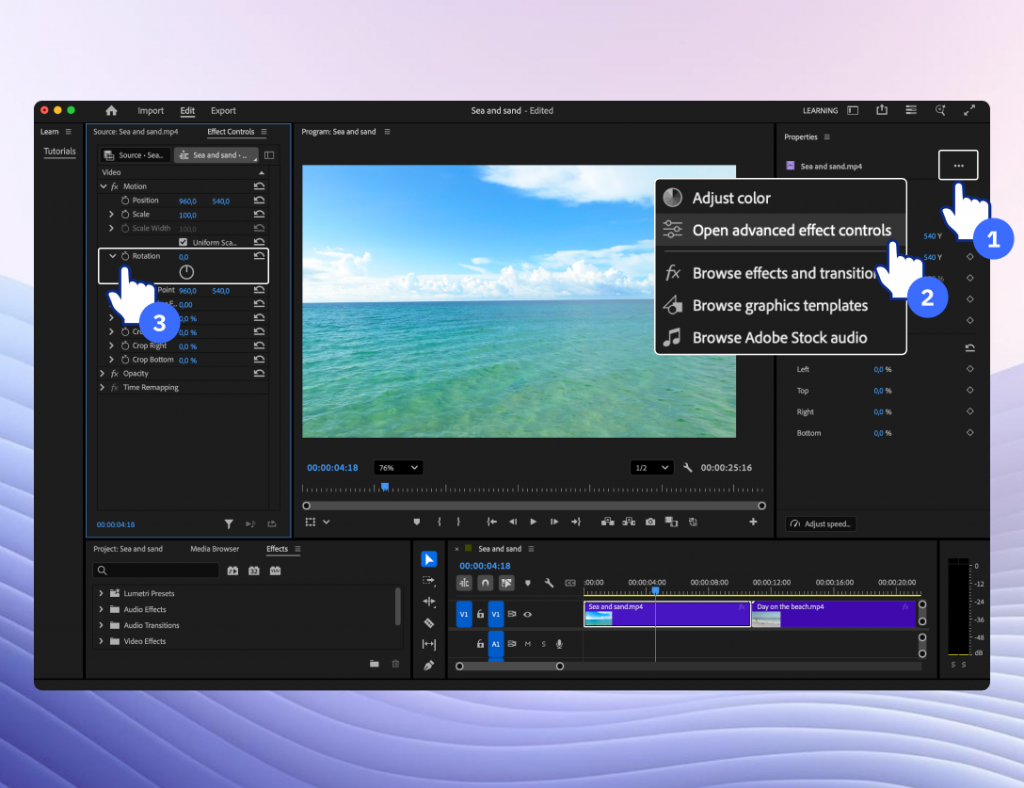
Task: Open the 76% zoom level dropdown
Action: pyautogui.click(x=397, y=468)
